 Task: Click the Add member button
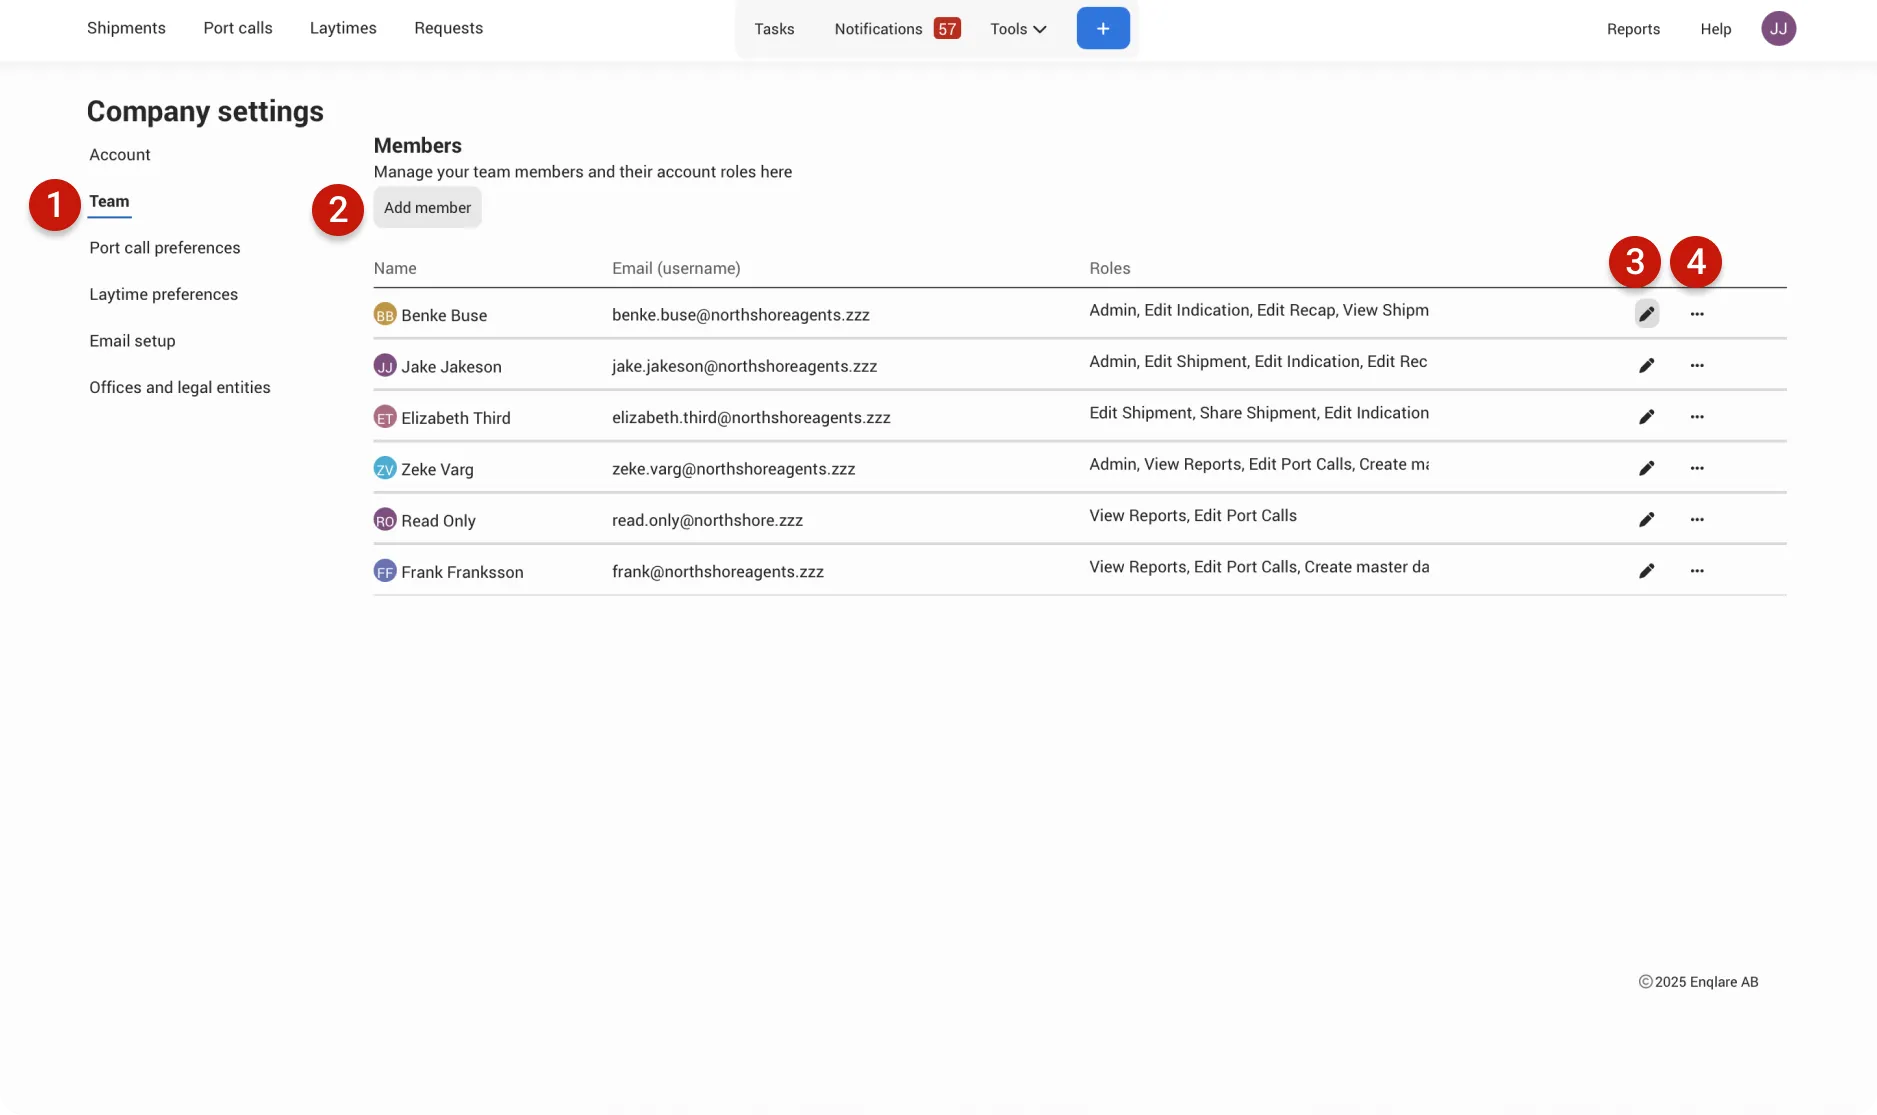427,207
